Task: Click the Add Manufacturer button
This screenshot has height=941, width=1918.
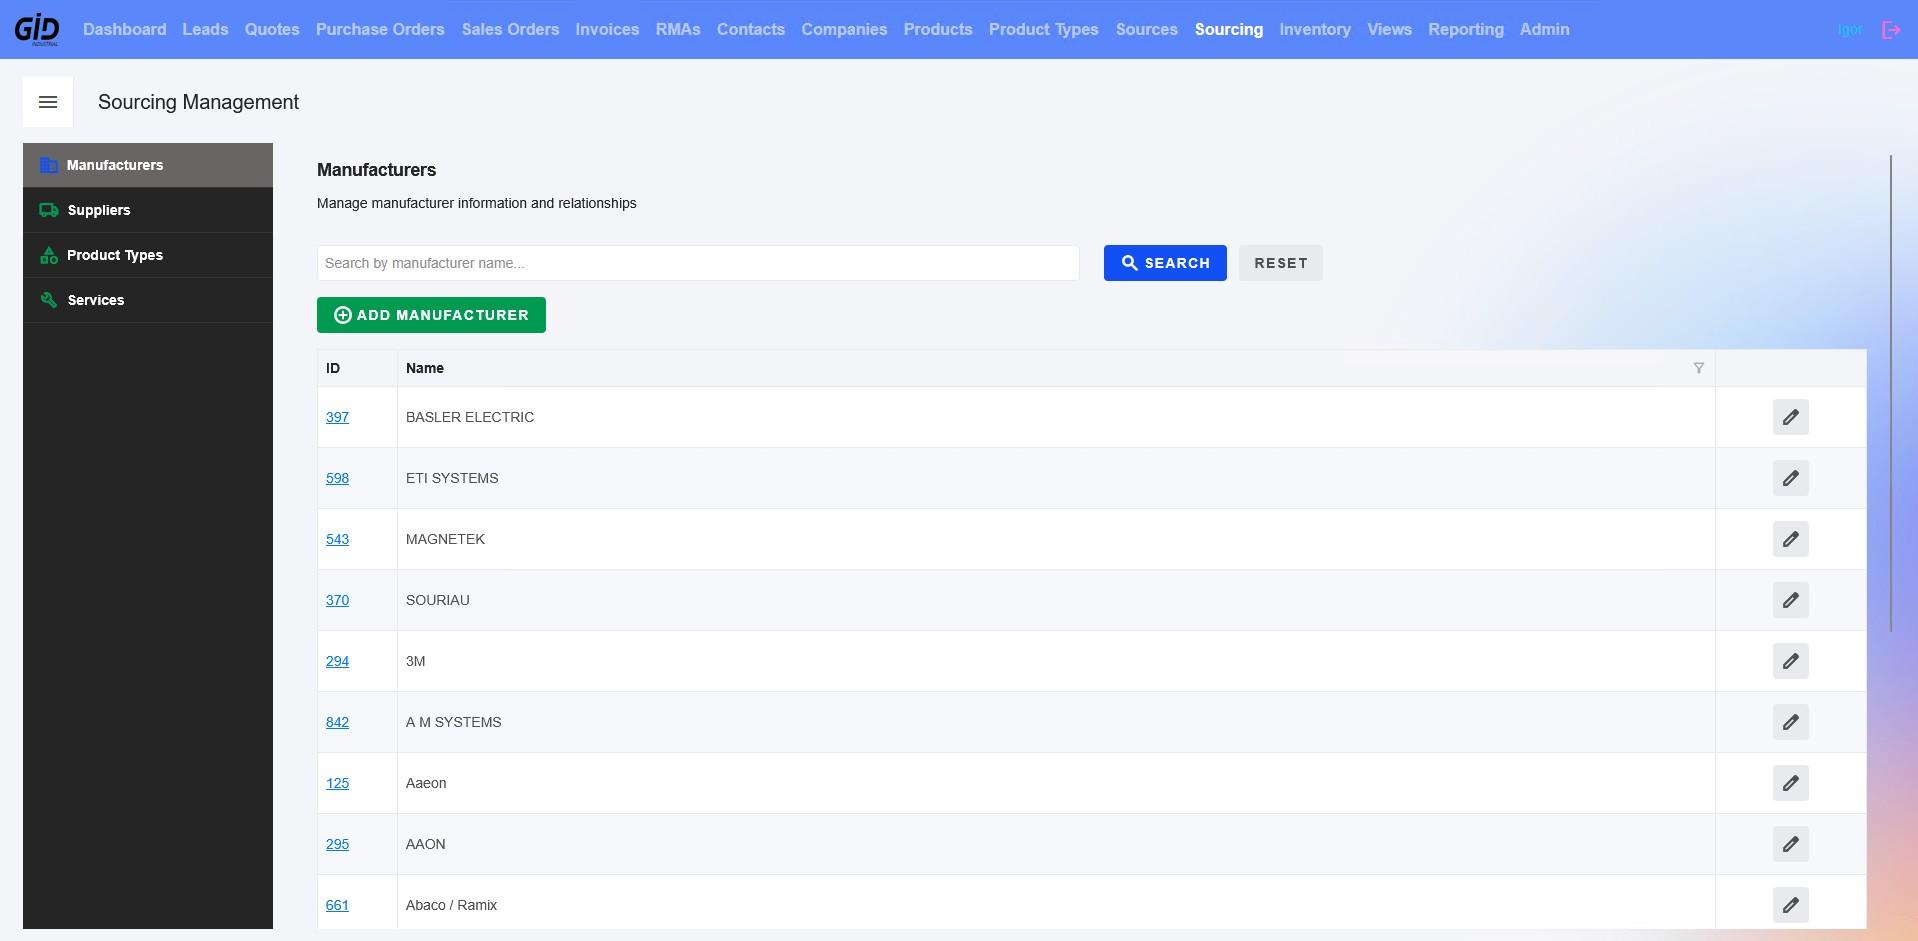Action: tap(431, 315)
